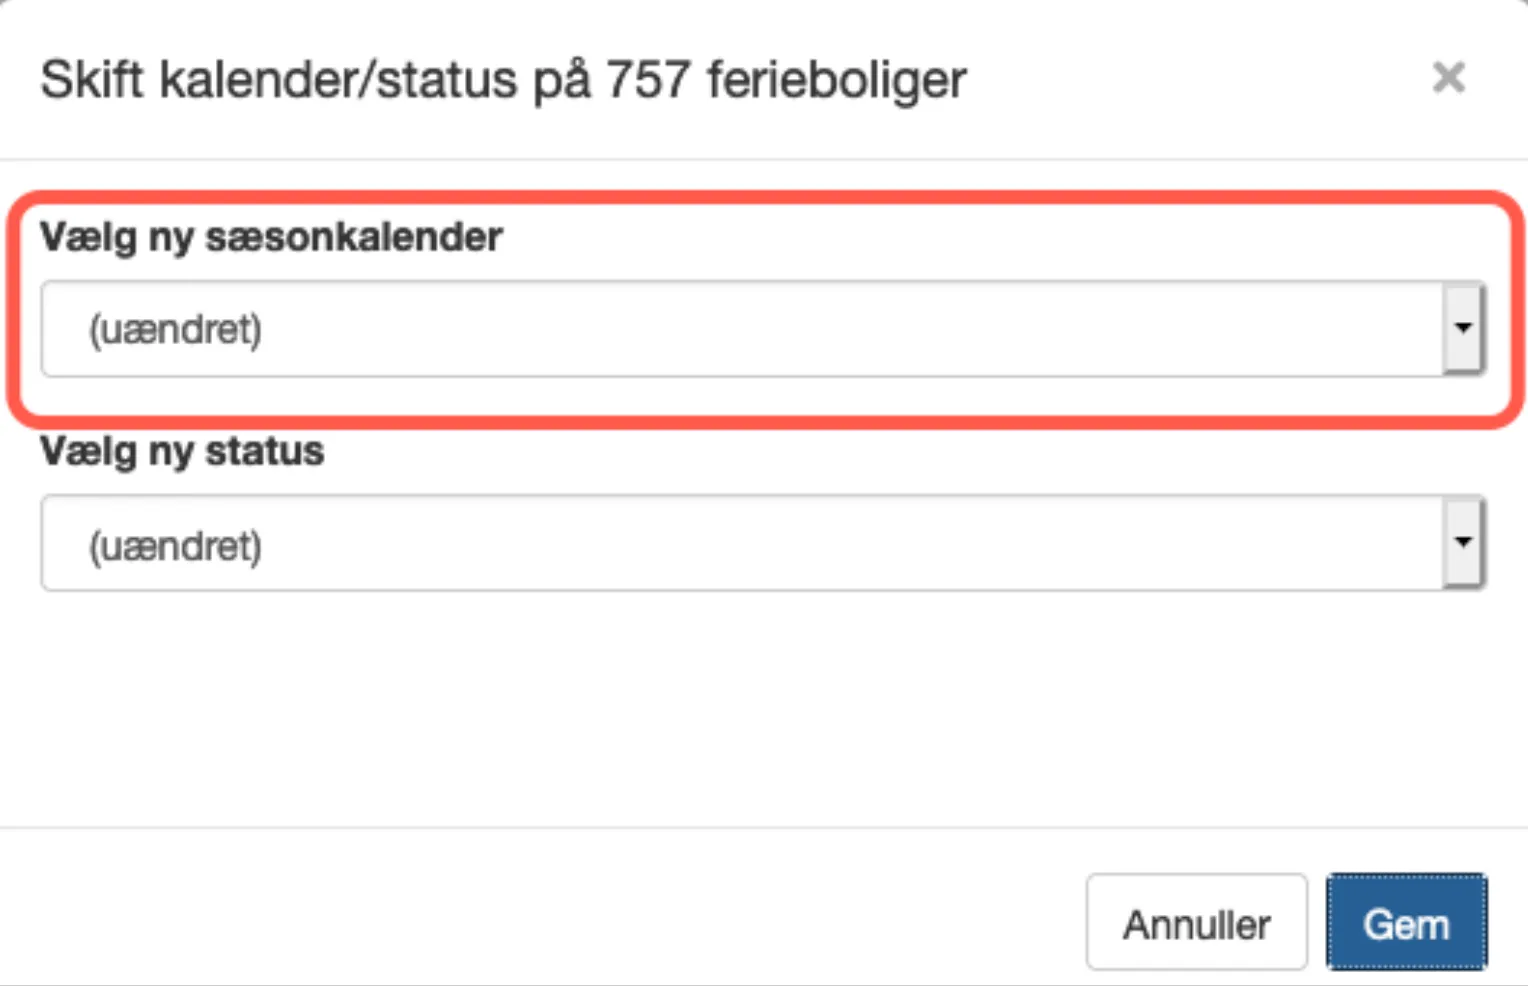Click the "Vælg ny status" label
1528x986 pixels.
pyautogui.click(x=182, y=451)
